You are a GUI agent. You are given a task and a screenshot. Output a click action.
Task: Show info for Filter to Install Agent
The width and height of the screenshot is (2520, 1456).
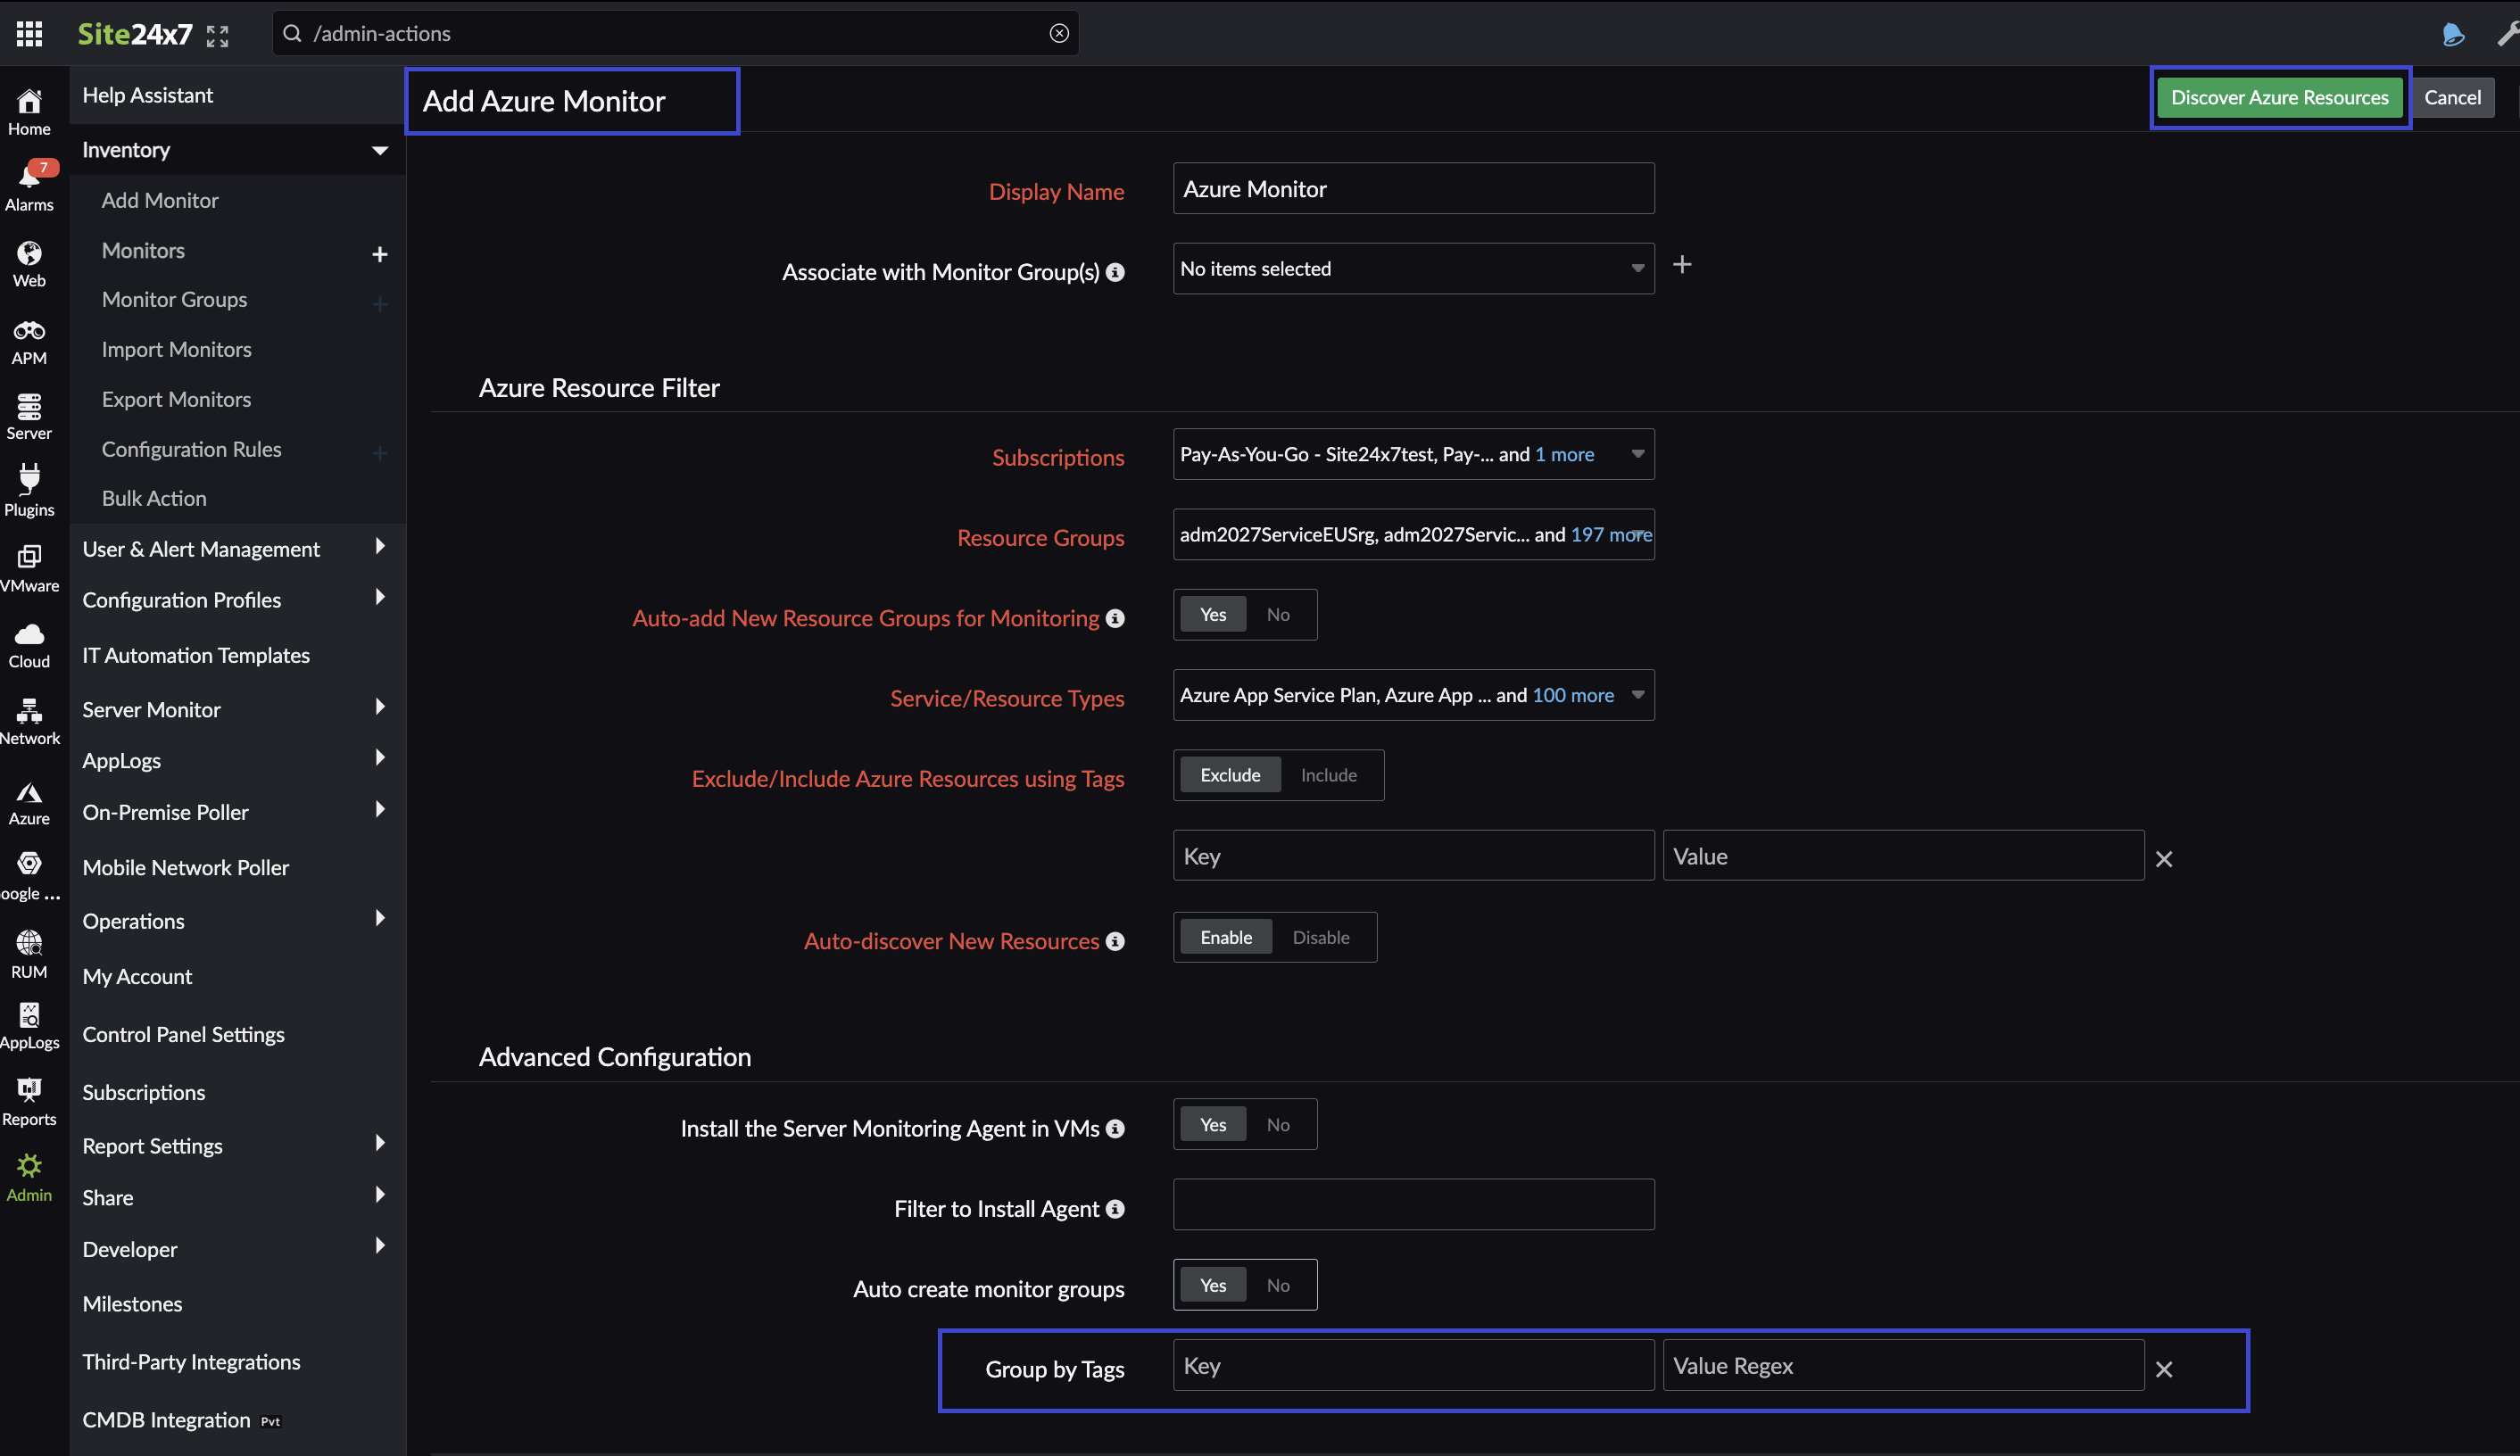point(1115,1209)
